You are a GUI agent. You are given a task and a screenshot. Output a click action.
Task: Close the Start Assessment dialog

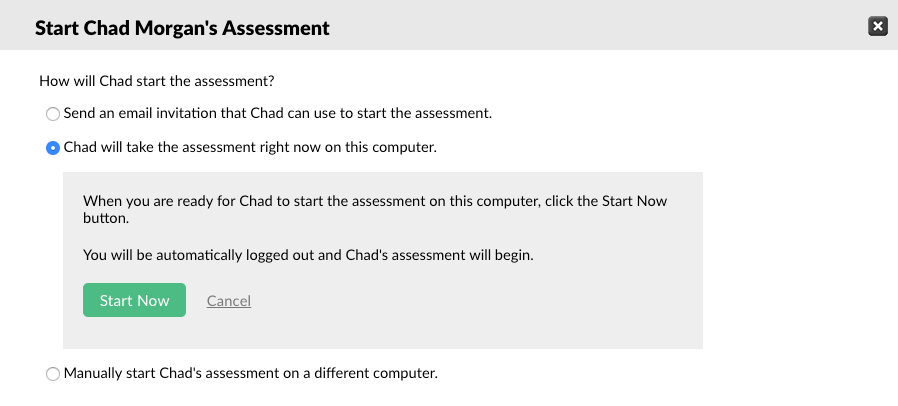878,27
